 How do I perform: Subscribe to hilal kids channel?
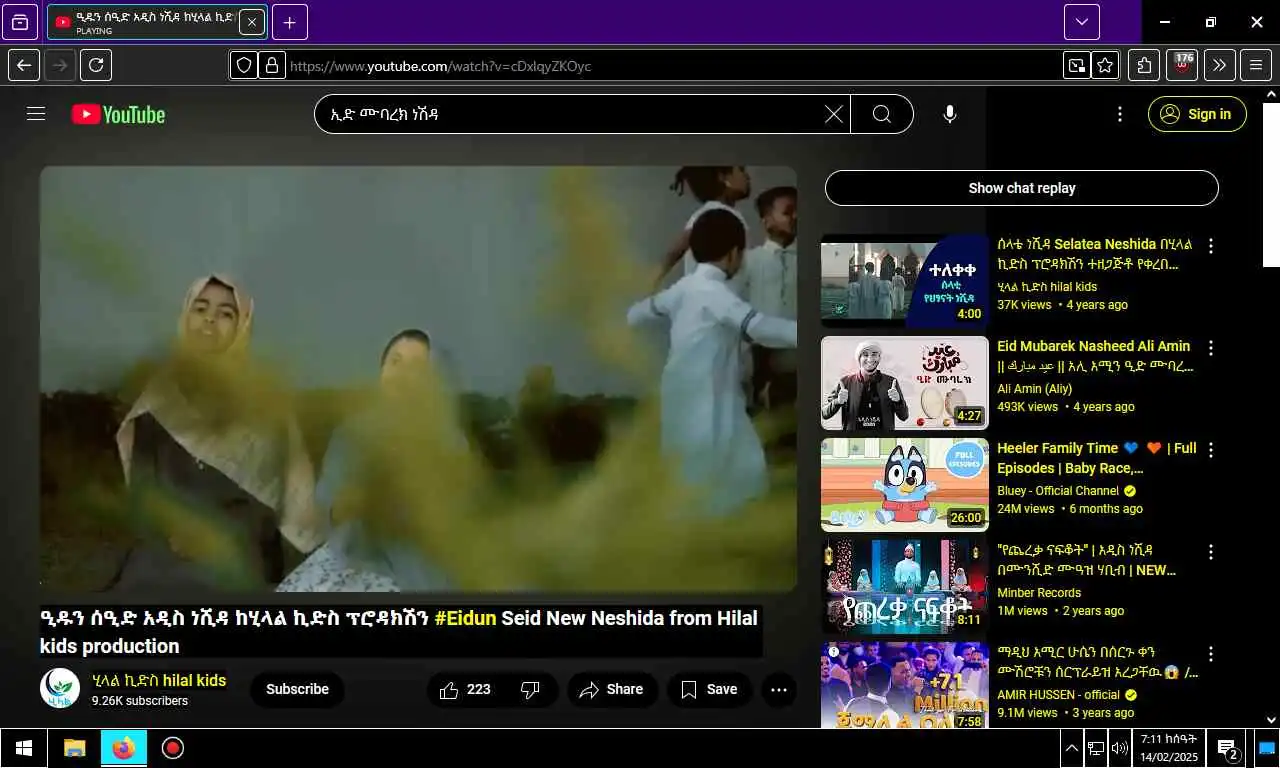(x=297, y=689)
